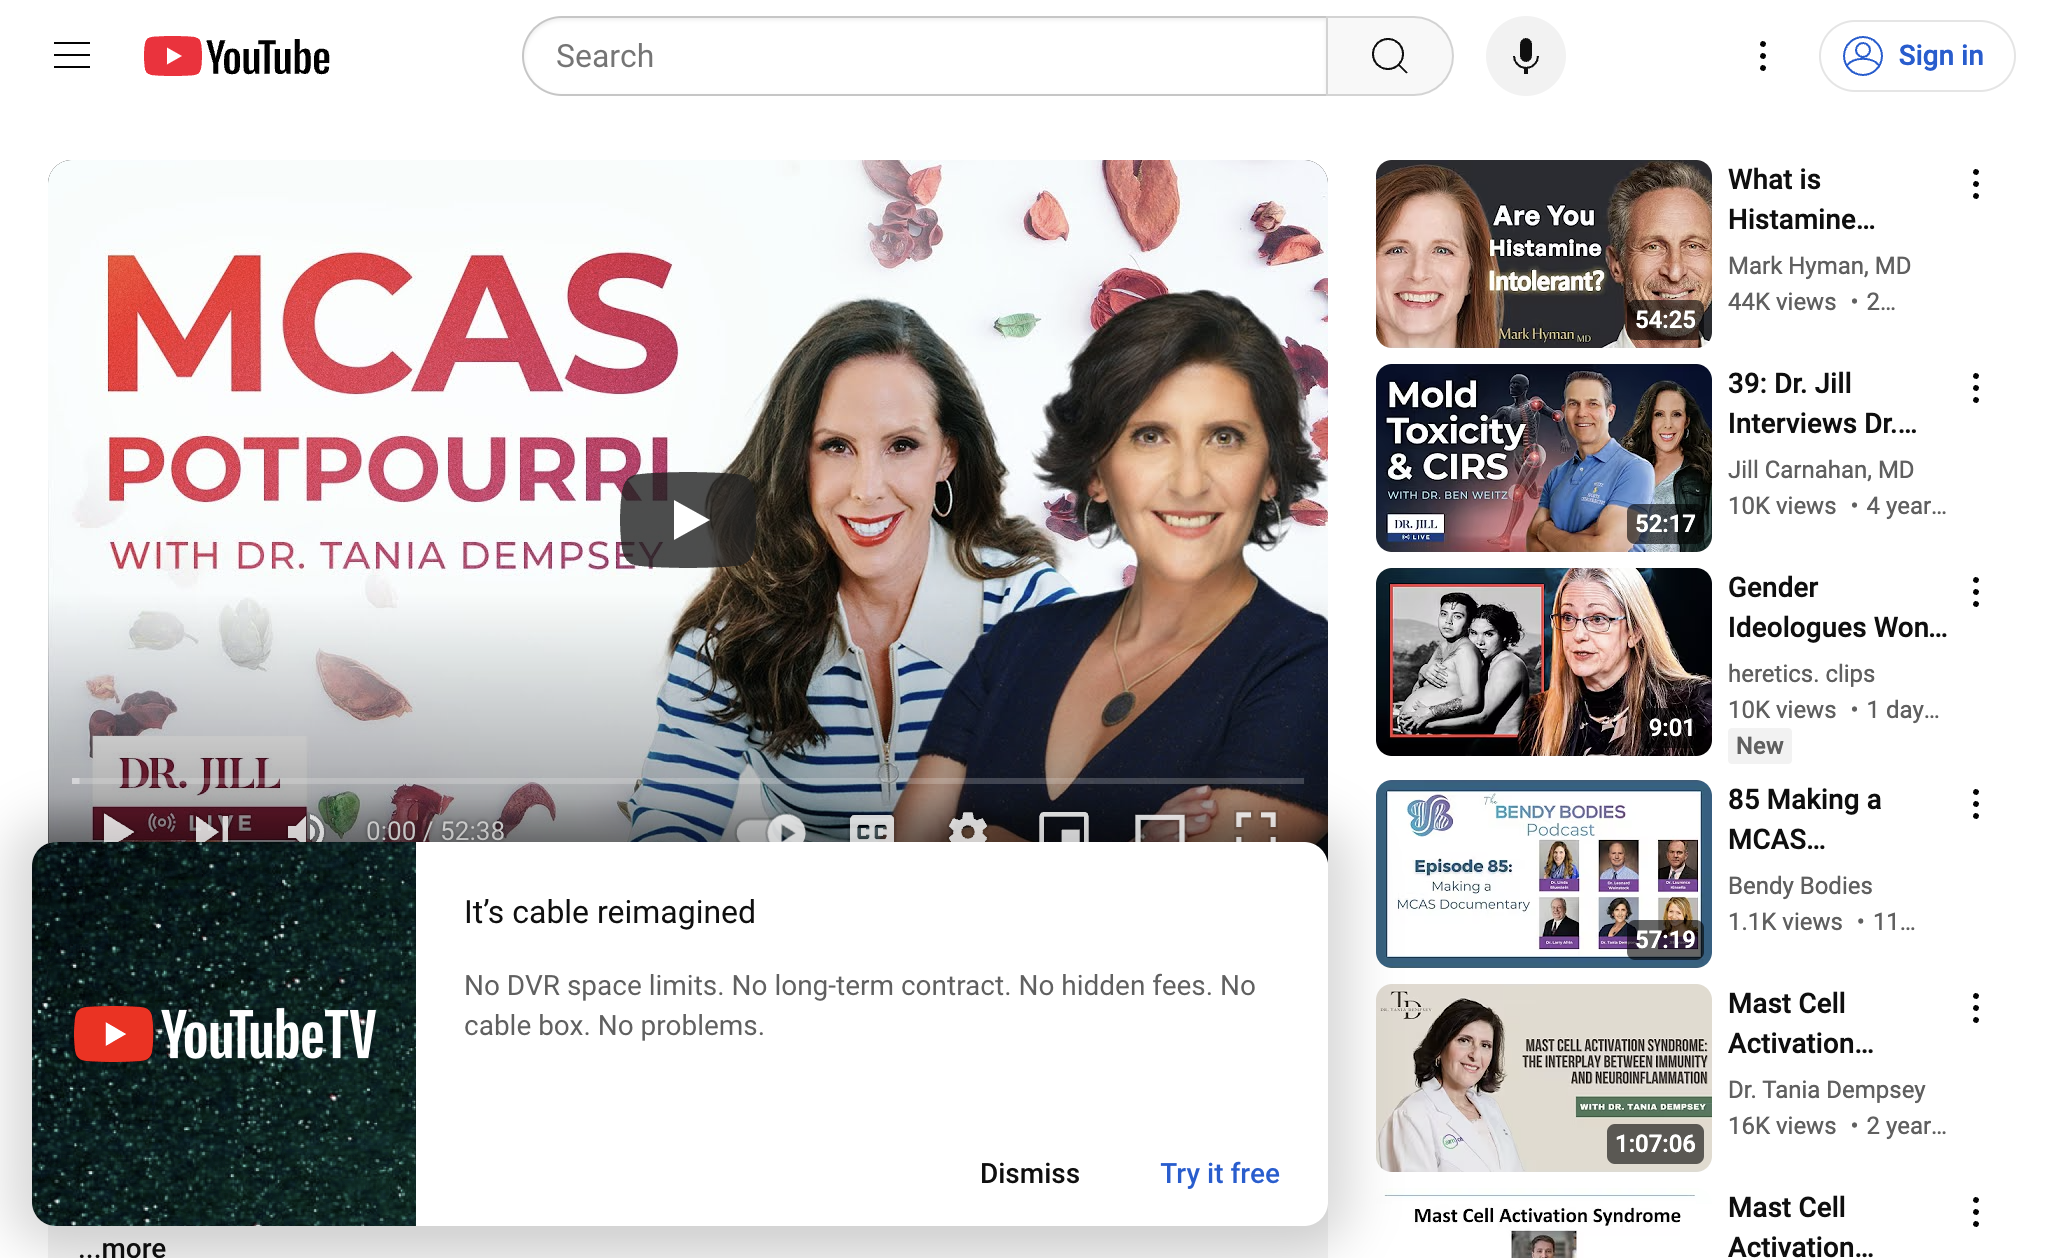Screen dimensions: 2048x1258
Task: Open the top bar settings kebab menu
Action: coord(1763,56)
